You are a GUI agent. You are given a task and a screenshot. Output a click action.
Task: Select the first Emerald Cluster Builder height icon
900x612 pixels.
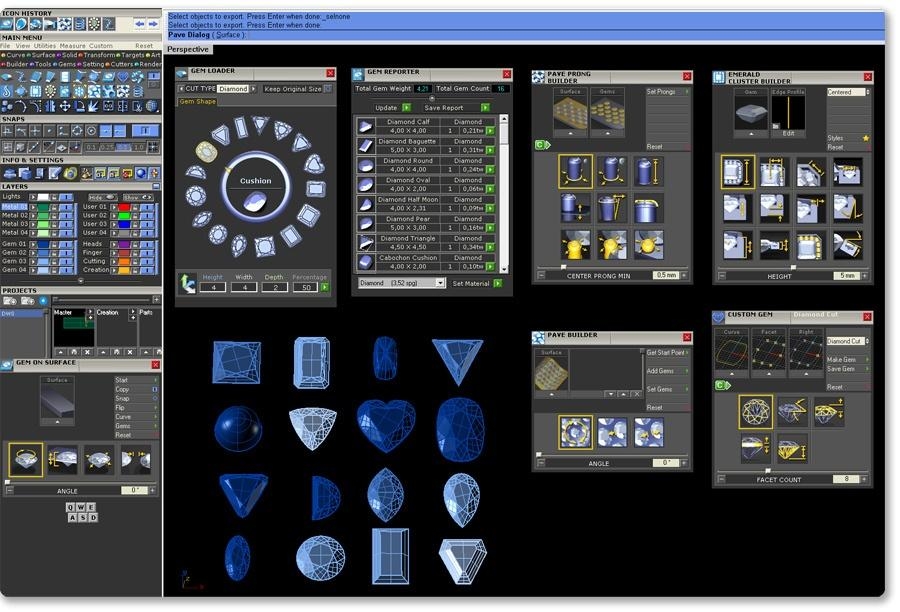coord(738,172)
